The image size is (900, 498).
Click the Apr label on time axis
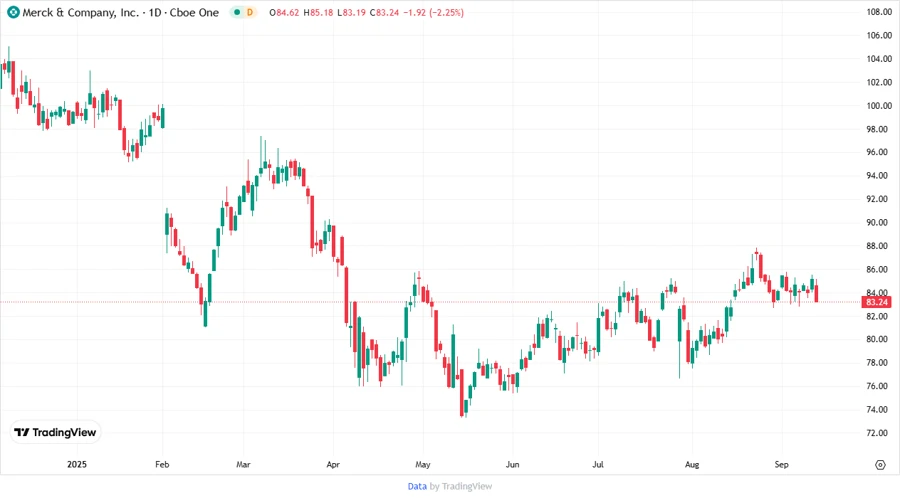click(x=333, y=464)
